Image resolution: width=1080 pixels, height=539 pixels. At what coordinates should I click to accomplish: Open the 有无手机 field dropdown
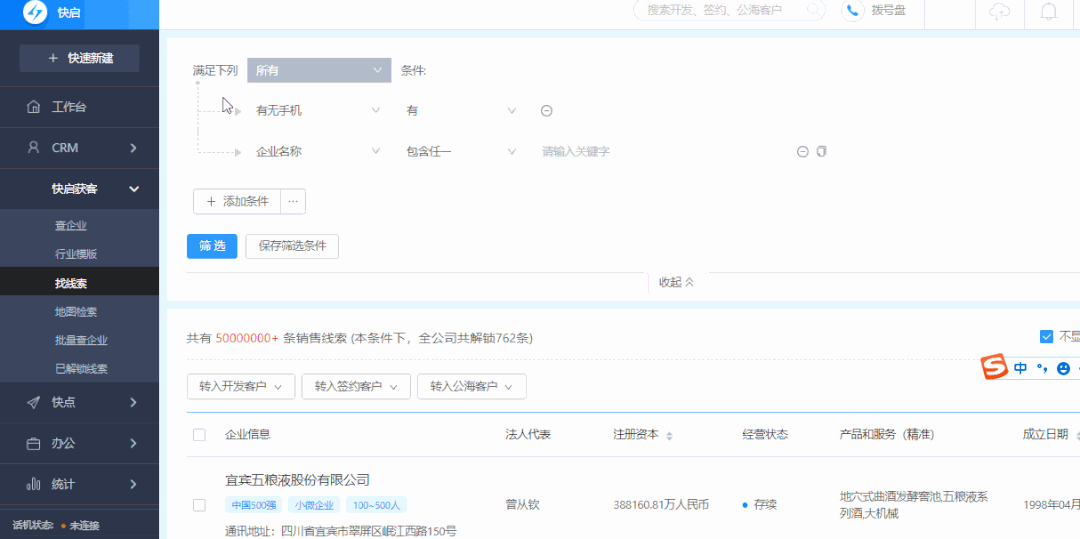(318, 111)
